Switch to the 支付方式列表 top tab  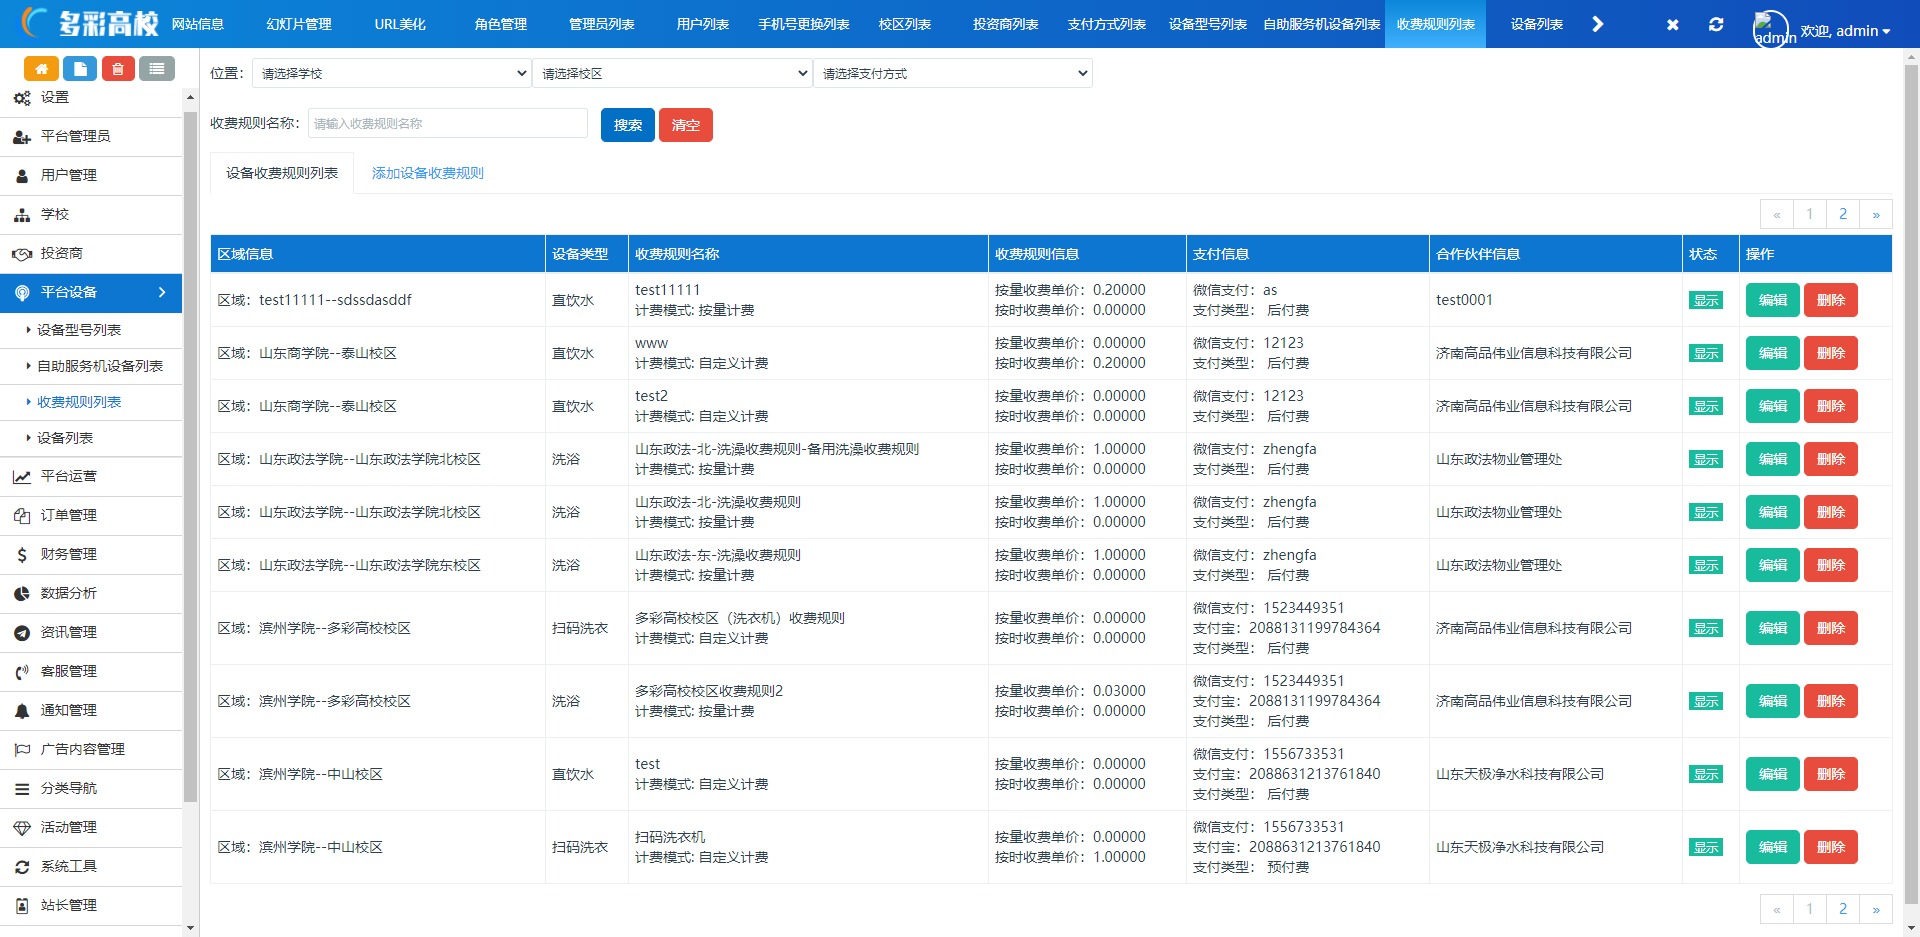(1107, 24)
